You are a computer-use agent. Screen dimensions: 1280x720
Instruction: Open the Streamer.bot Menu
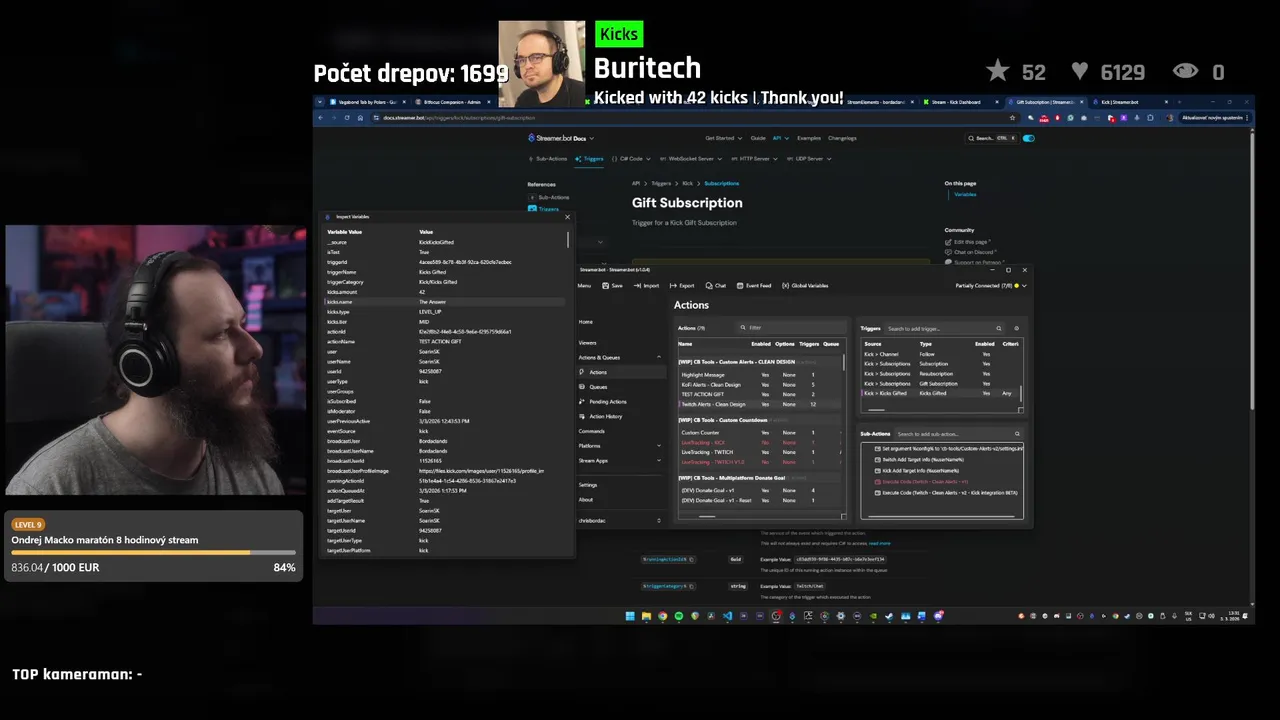point(584,286)
